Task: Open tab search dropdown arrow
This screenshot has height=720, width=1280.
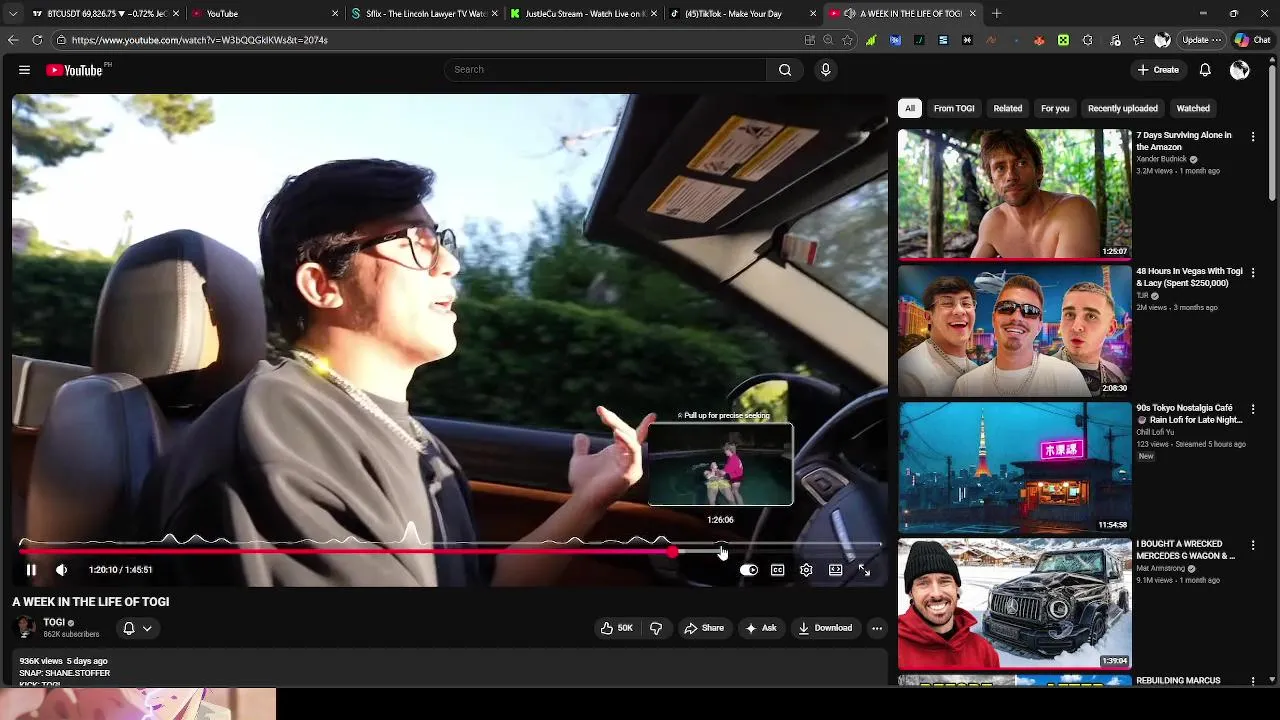Action: (x=12, y=14)
